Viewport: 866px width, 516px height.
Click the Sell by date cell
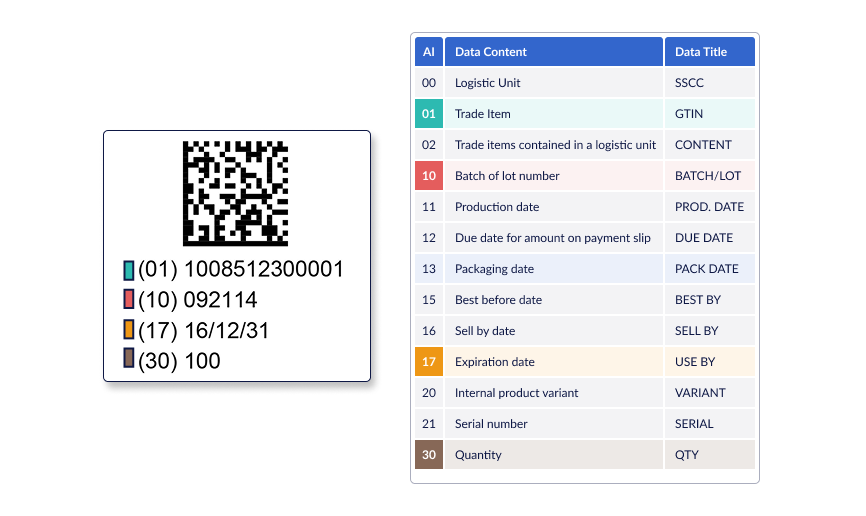click(554, 331)
